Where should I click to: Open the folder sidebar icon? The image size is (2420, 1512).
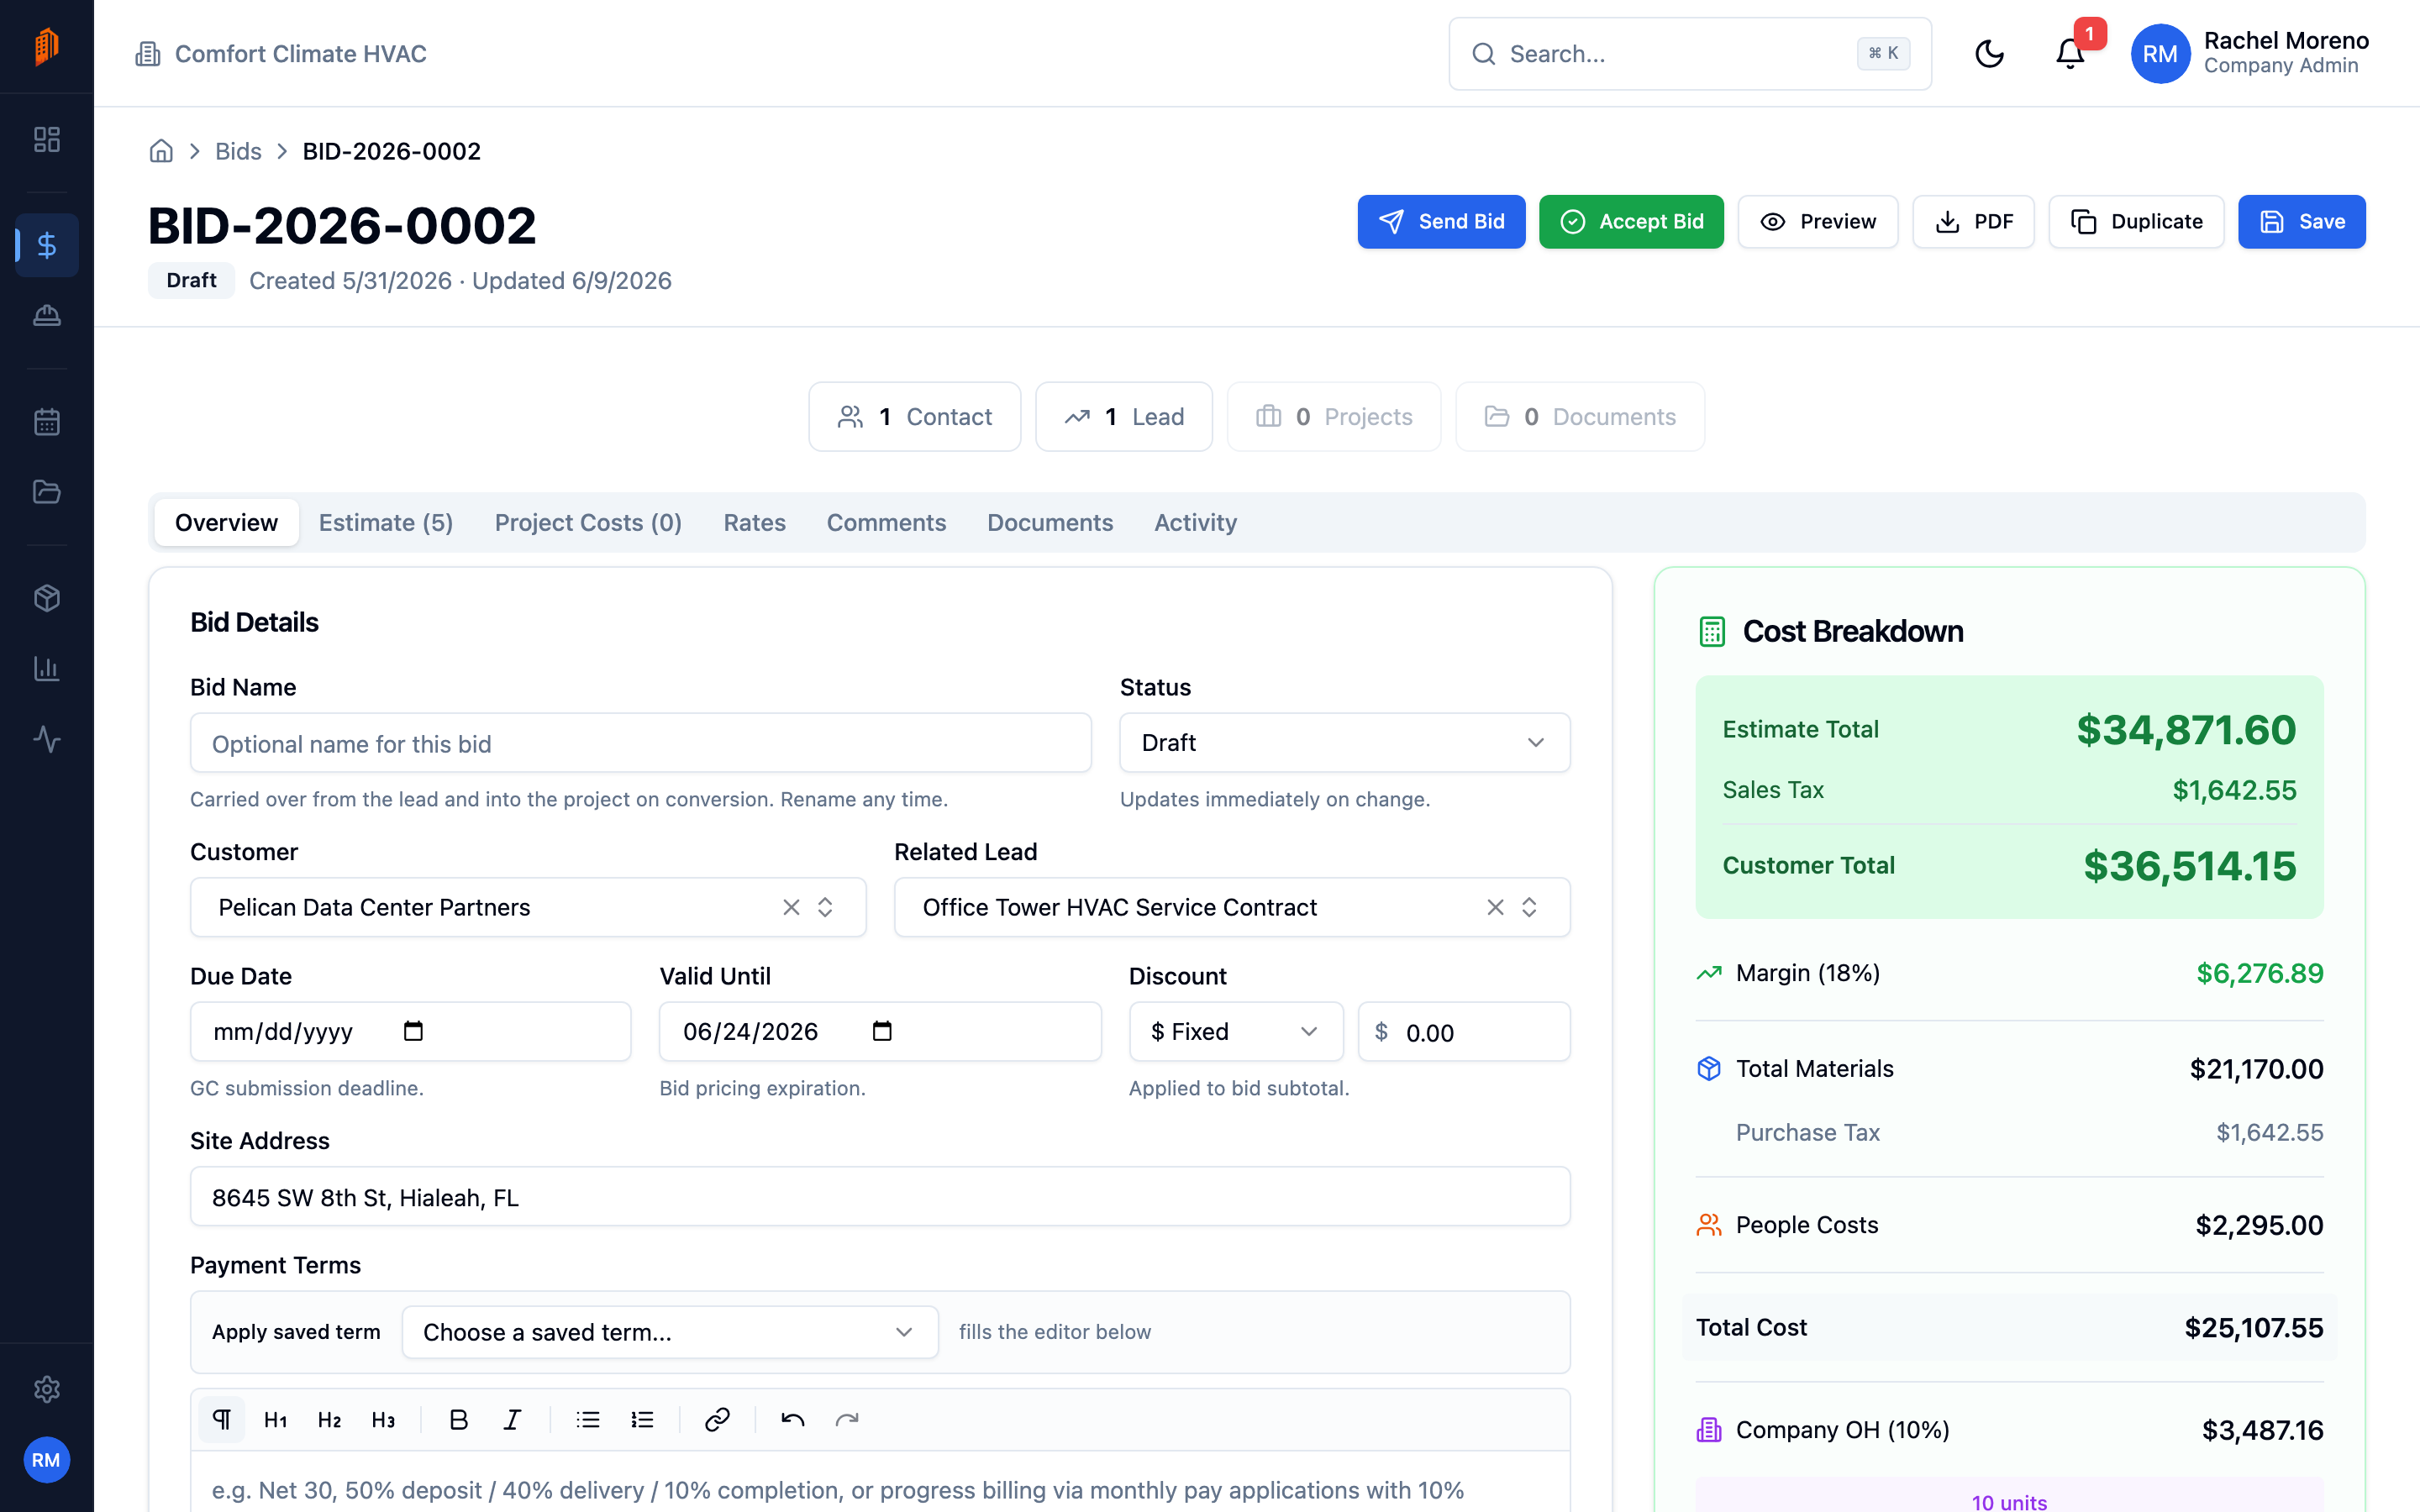click(47, 492)
